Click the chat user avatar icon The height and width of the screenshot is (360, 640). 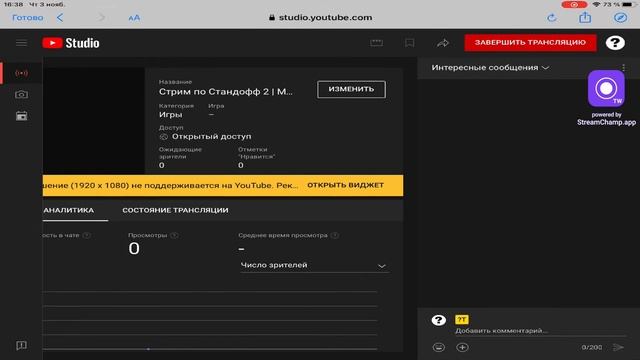[x=438, y=320]
